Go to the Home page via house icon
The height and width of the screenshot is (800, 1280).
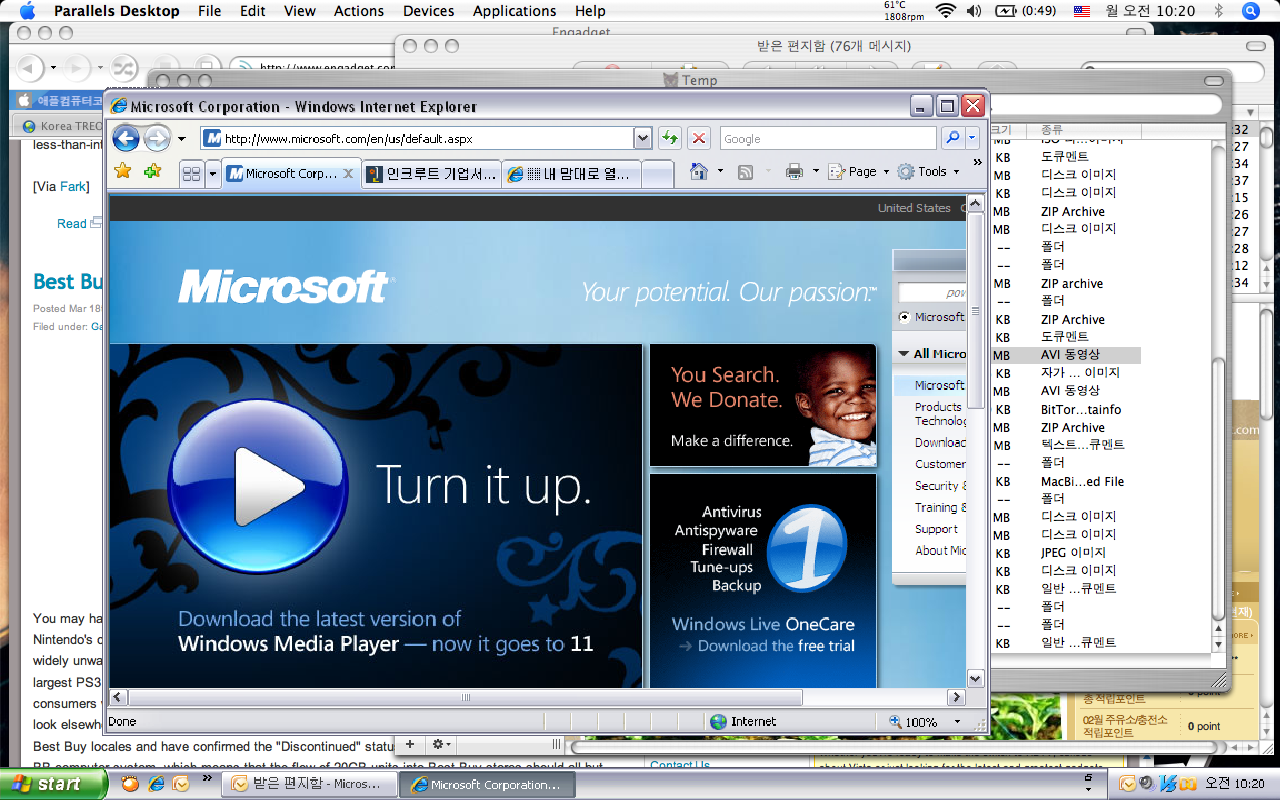(699, 172)
